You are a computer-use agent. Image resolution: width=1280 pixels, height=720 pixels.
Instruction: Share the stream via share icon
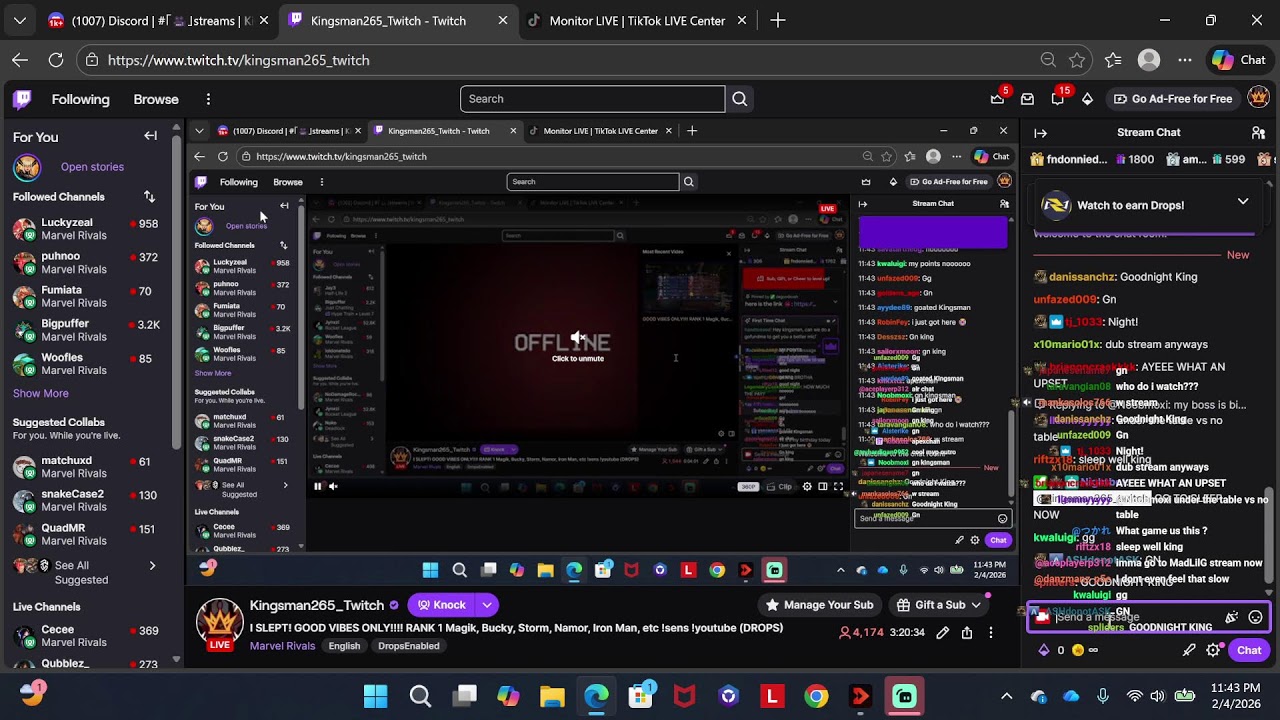(x=967, y=633)
